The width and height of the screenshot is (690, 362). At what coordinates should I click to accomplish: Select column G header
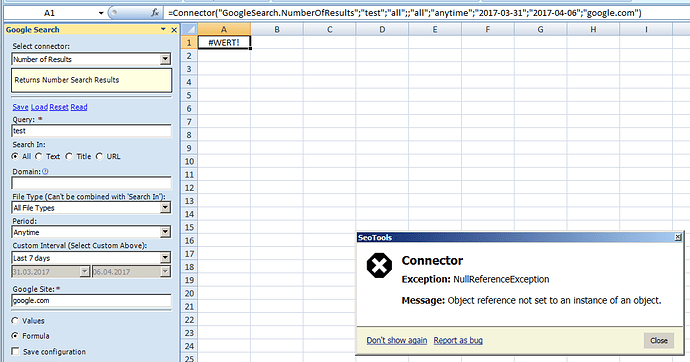tap(540, 29)
